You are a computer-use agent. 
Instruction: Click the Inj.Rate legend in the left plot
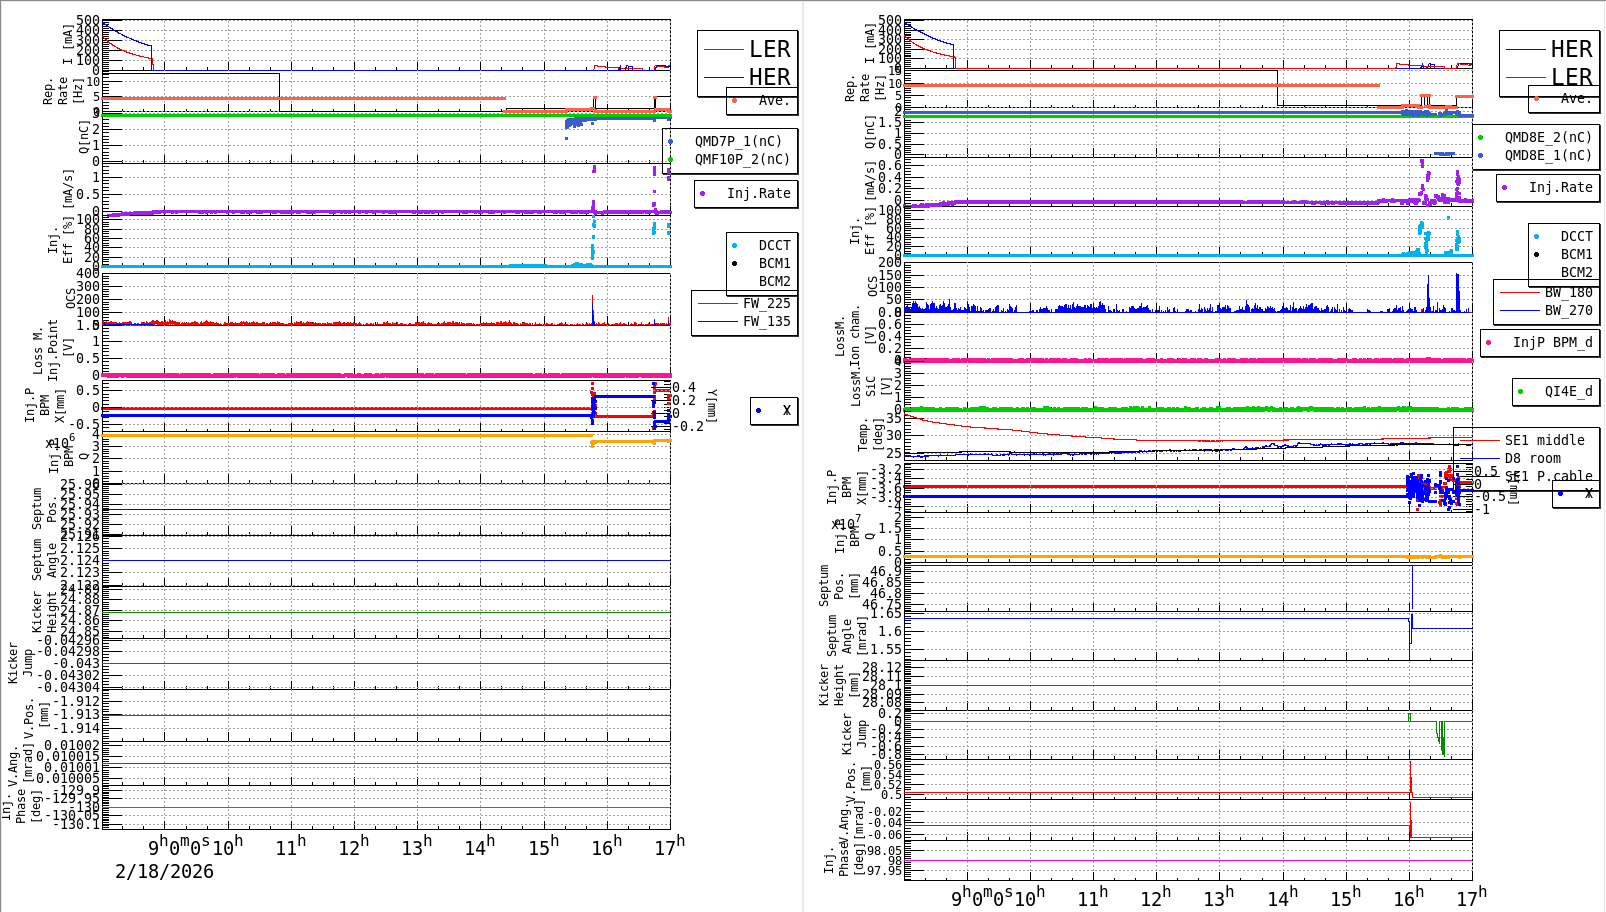758,193
